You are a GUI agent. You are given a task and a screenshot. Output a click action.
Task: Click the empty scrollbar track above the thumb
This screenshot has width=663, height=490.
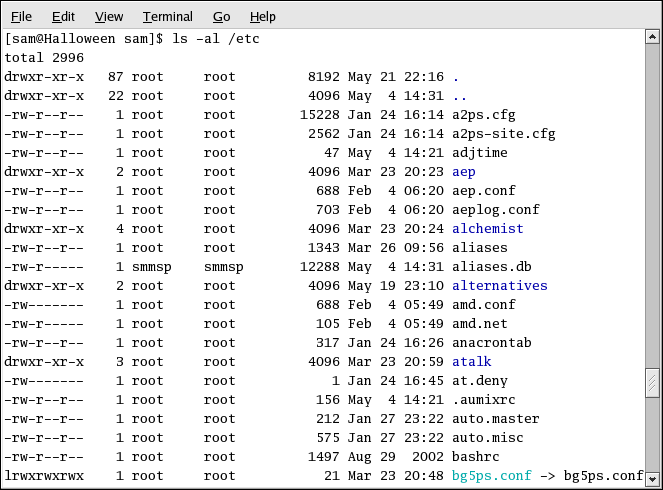click(x=652, y=200)
